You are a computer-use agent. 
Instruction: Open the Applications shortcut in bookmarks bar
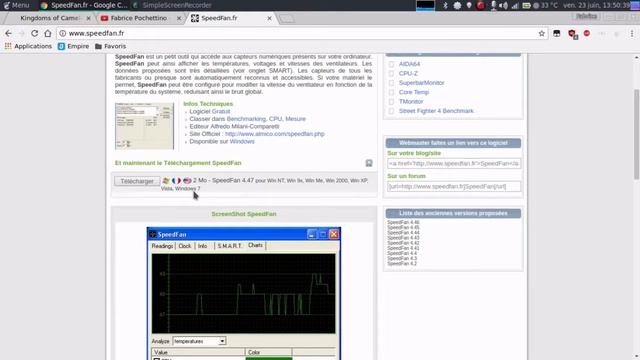pyautogui.click(x=28, y=46)
